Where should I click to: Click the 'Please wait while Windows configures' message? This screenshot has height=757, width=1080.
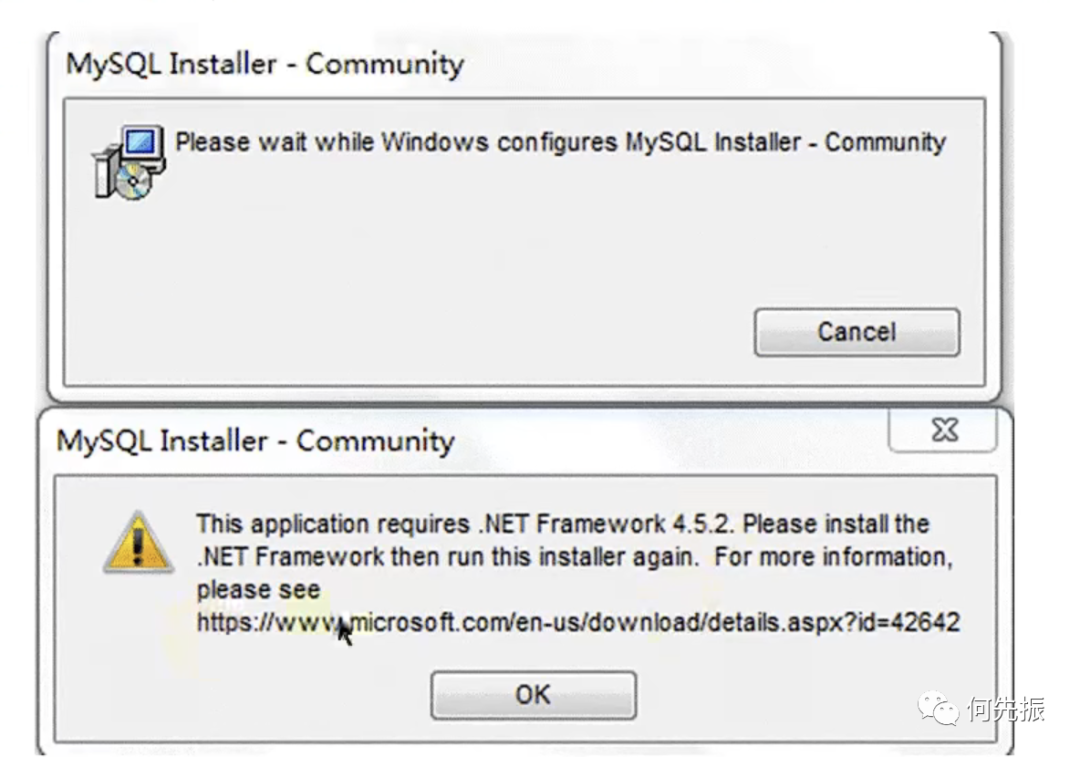pos(560,143)
